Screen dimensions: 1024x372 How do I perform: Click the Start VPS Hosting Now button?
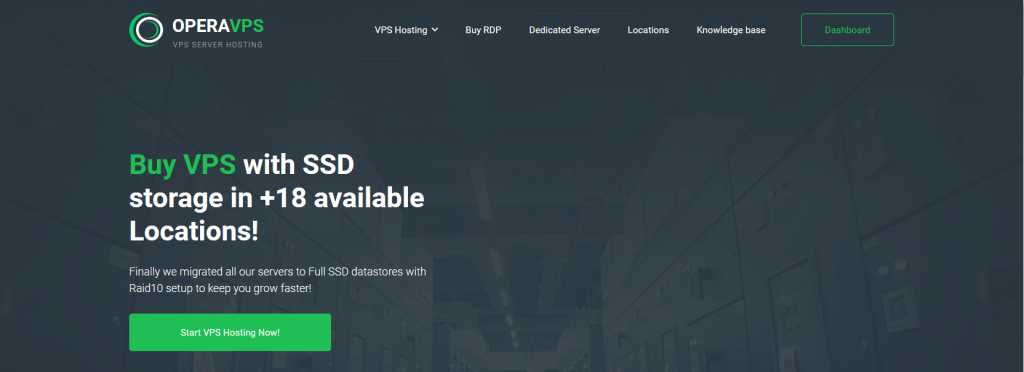tap(230, 332)
